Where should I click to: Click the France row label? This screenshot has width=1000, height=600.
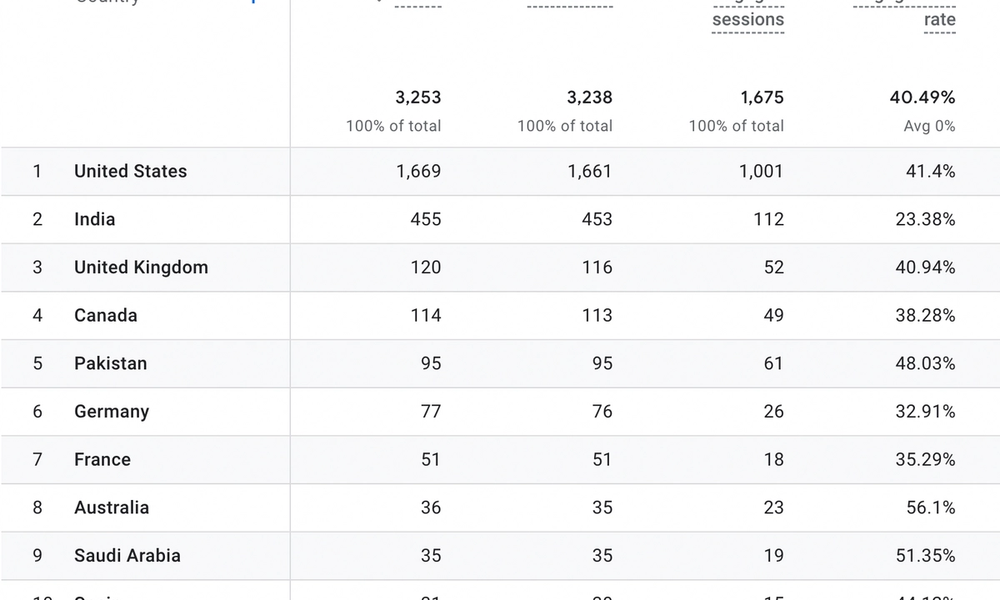tap(102, 460)
